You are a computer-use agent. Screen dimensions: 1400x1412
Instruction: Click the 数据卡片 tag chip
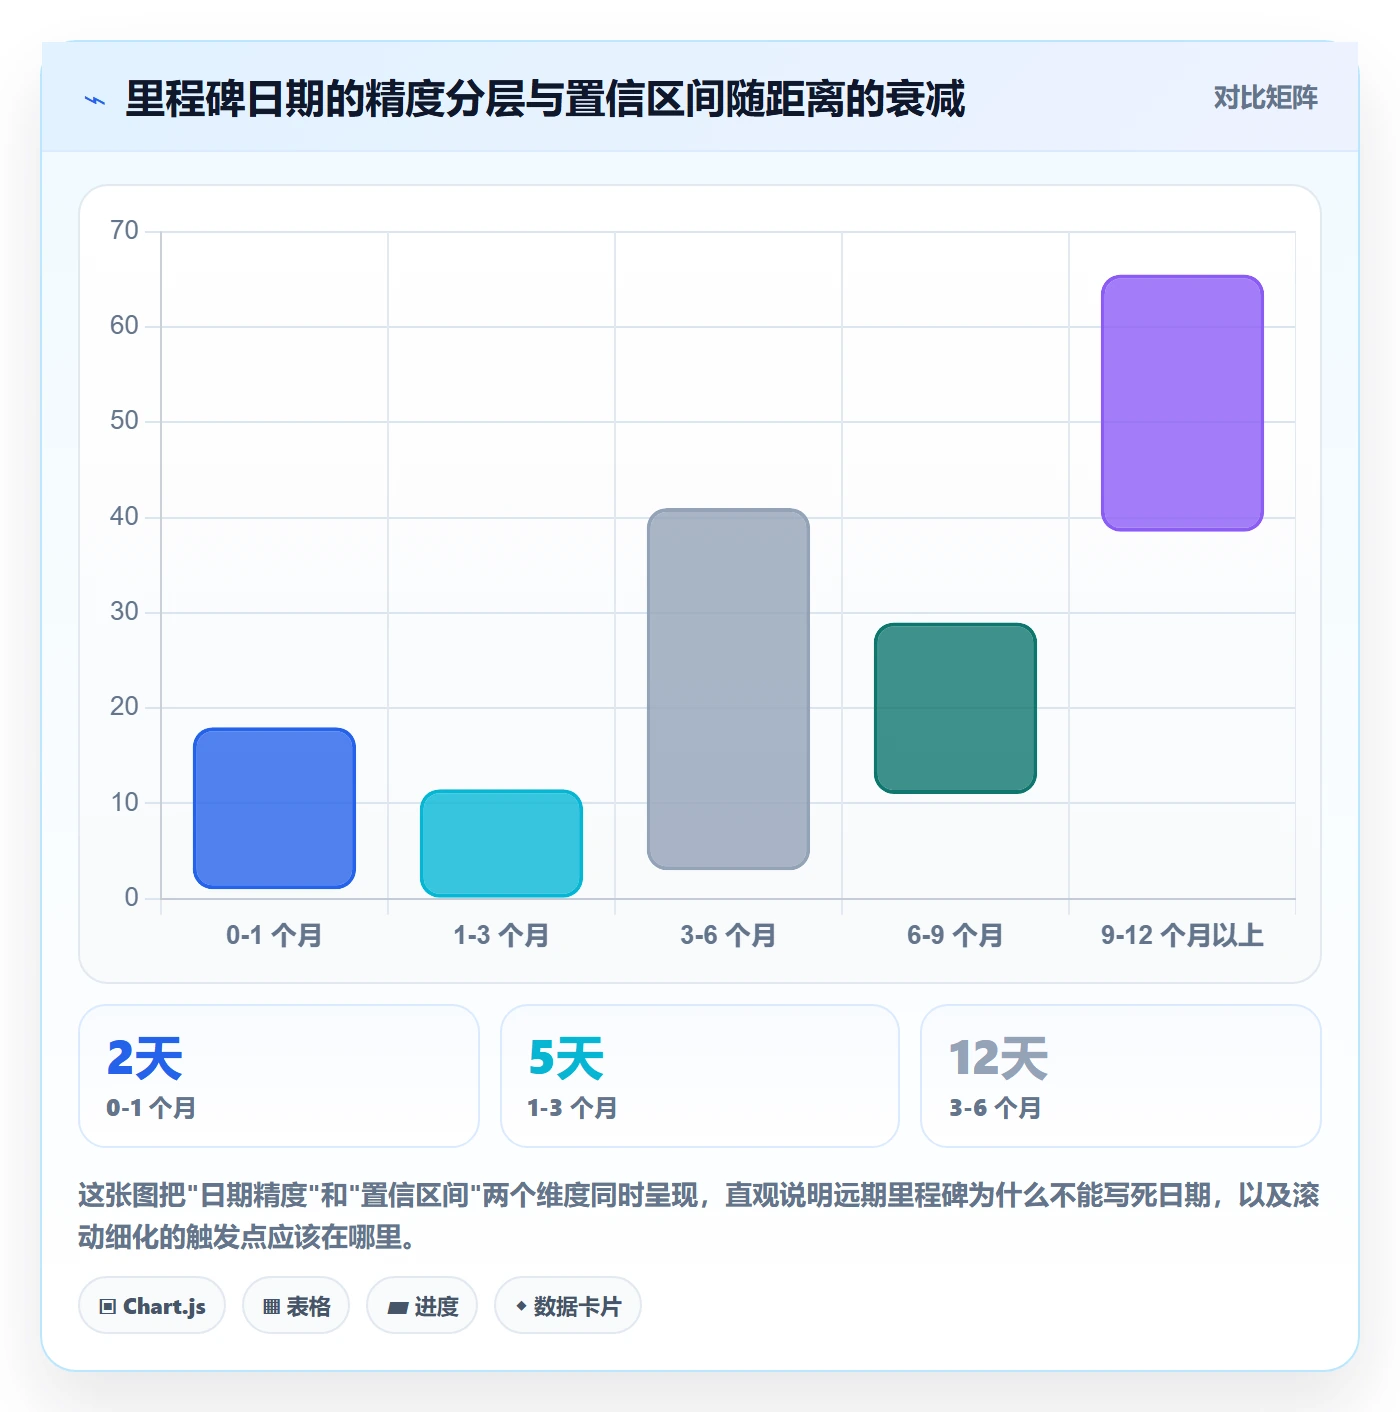[568, 1306]
